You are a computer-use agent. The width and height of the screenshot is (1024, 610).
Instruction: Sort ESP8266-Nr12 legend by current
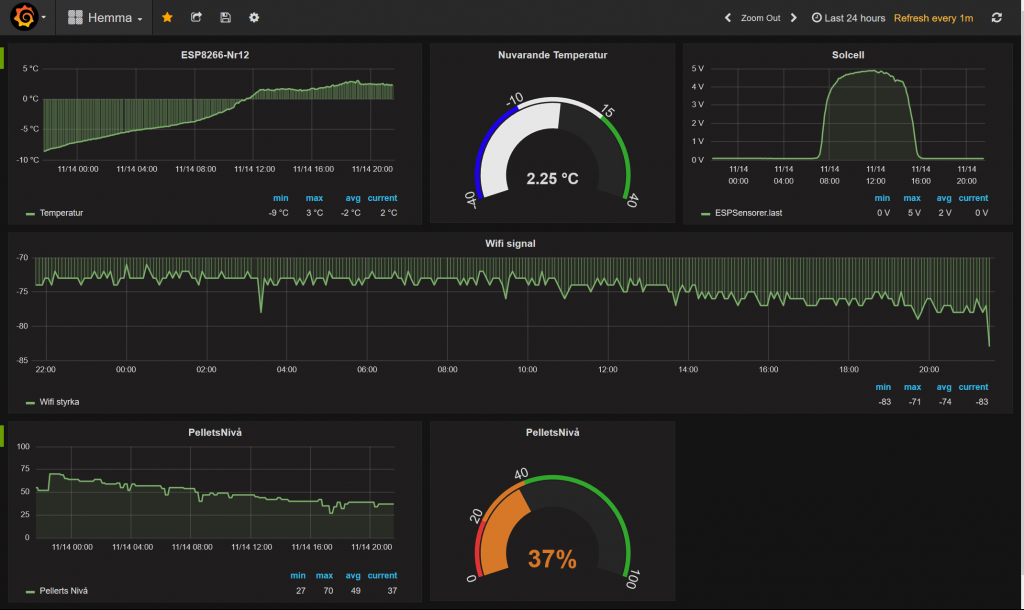382,198
